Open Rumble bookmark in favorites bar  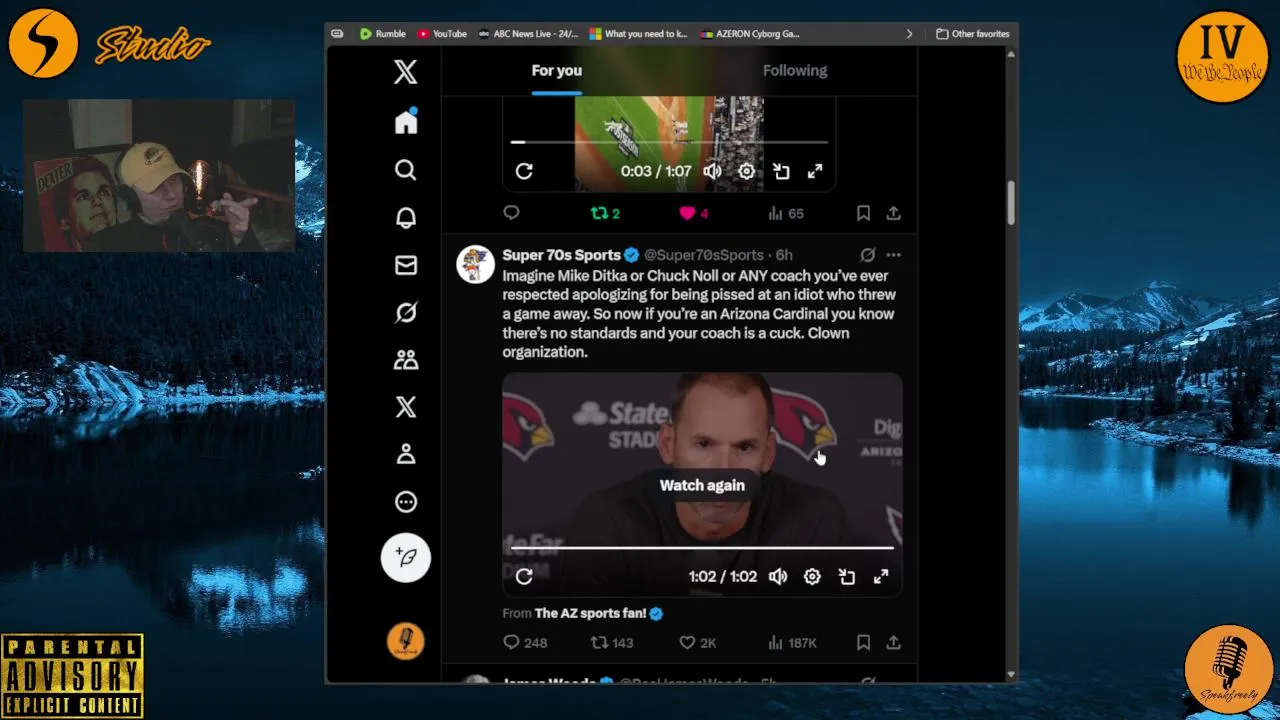[382, 34]
